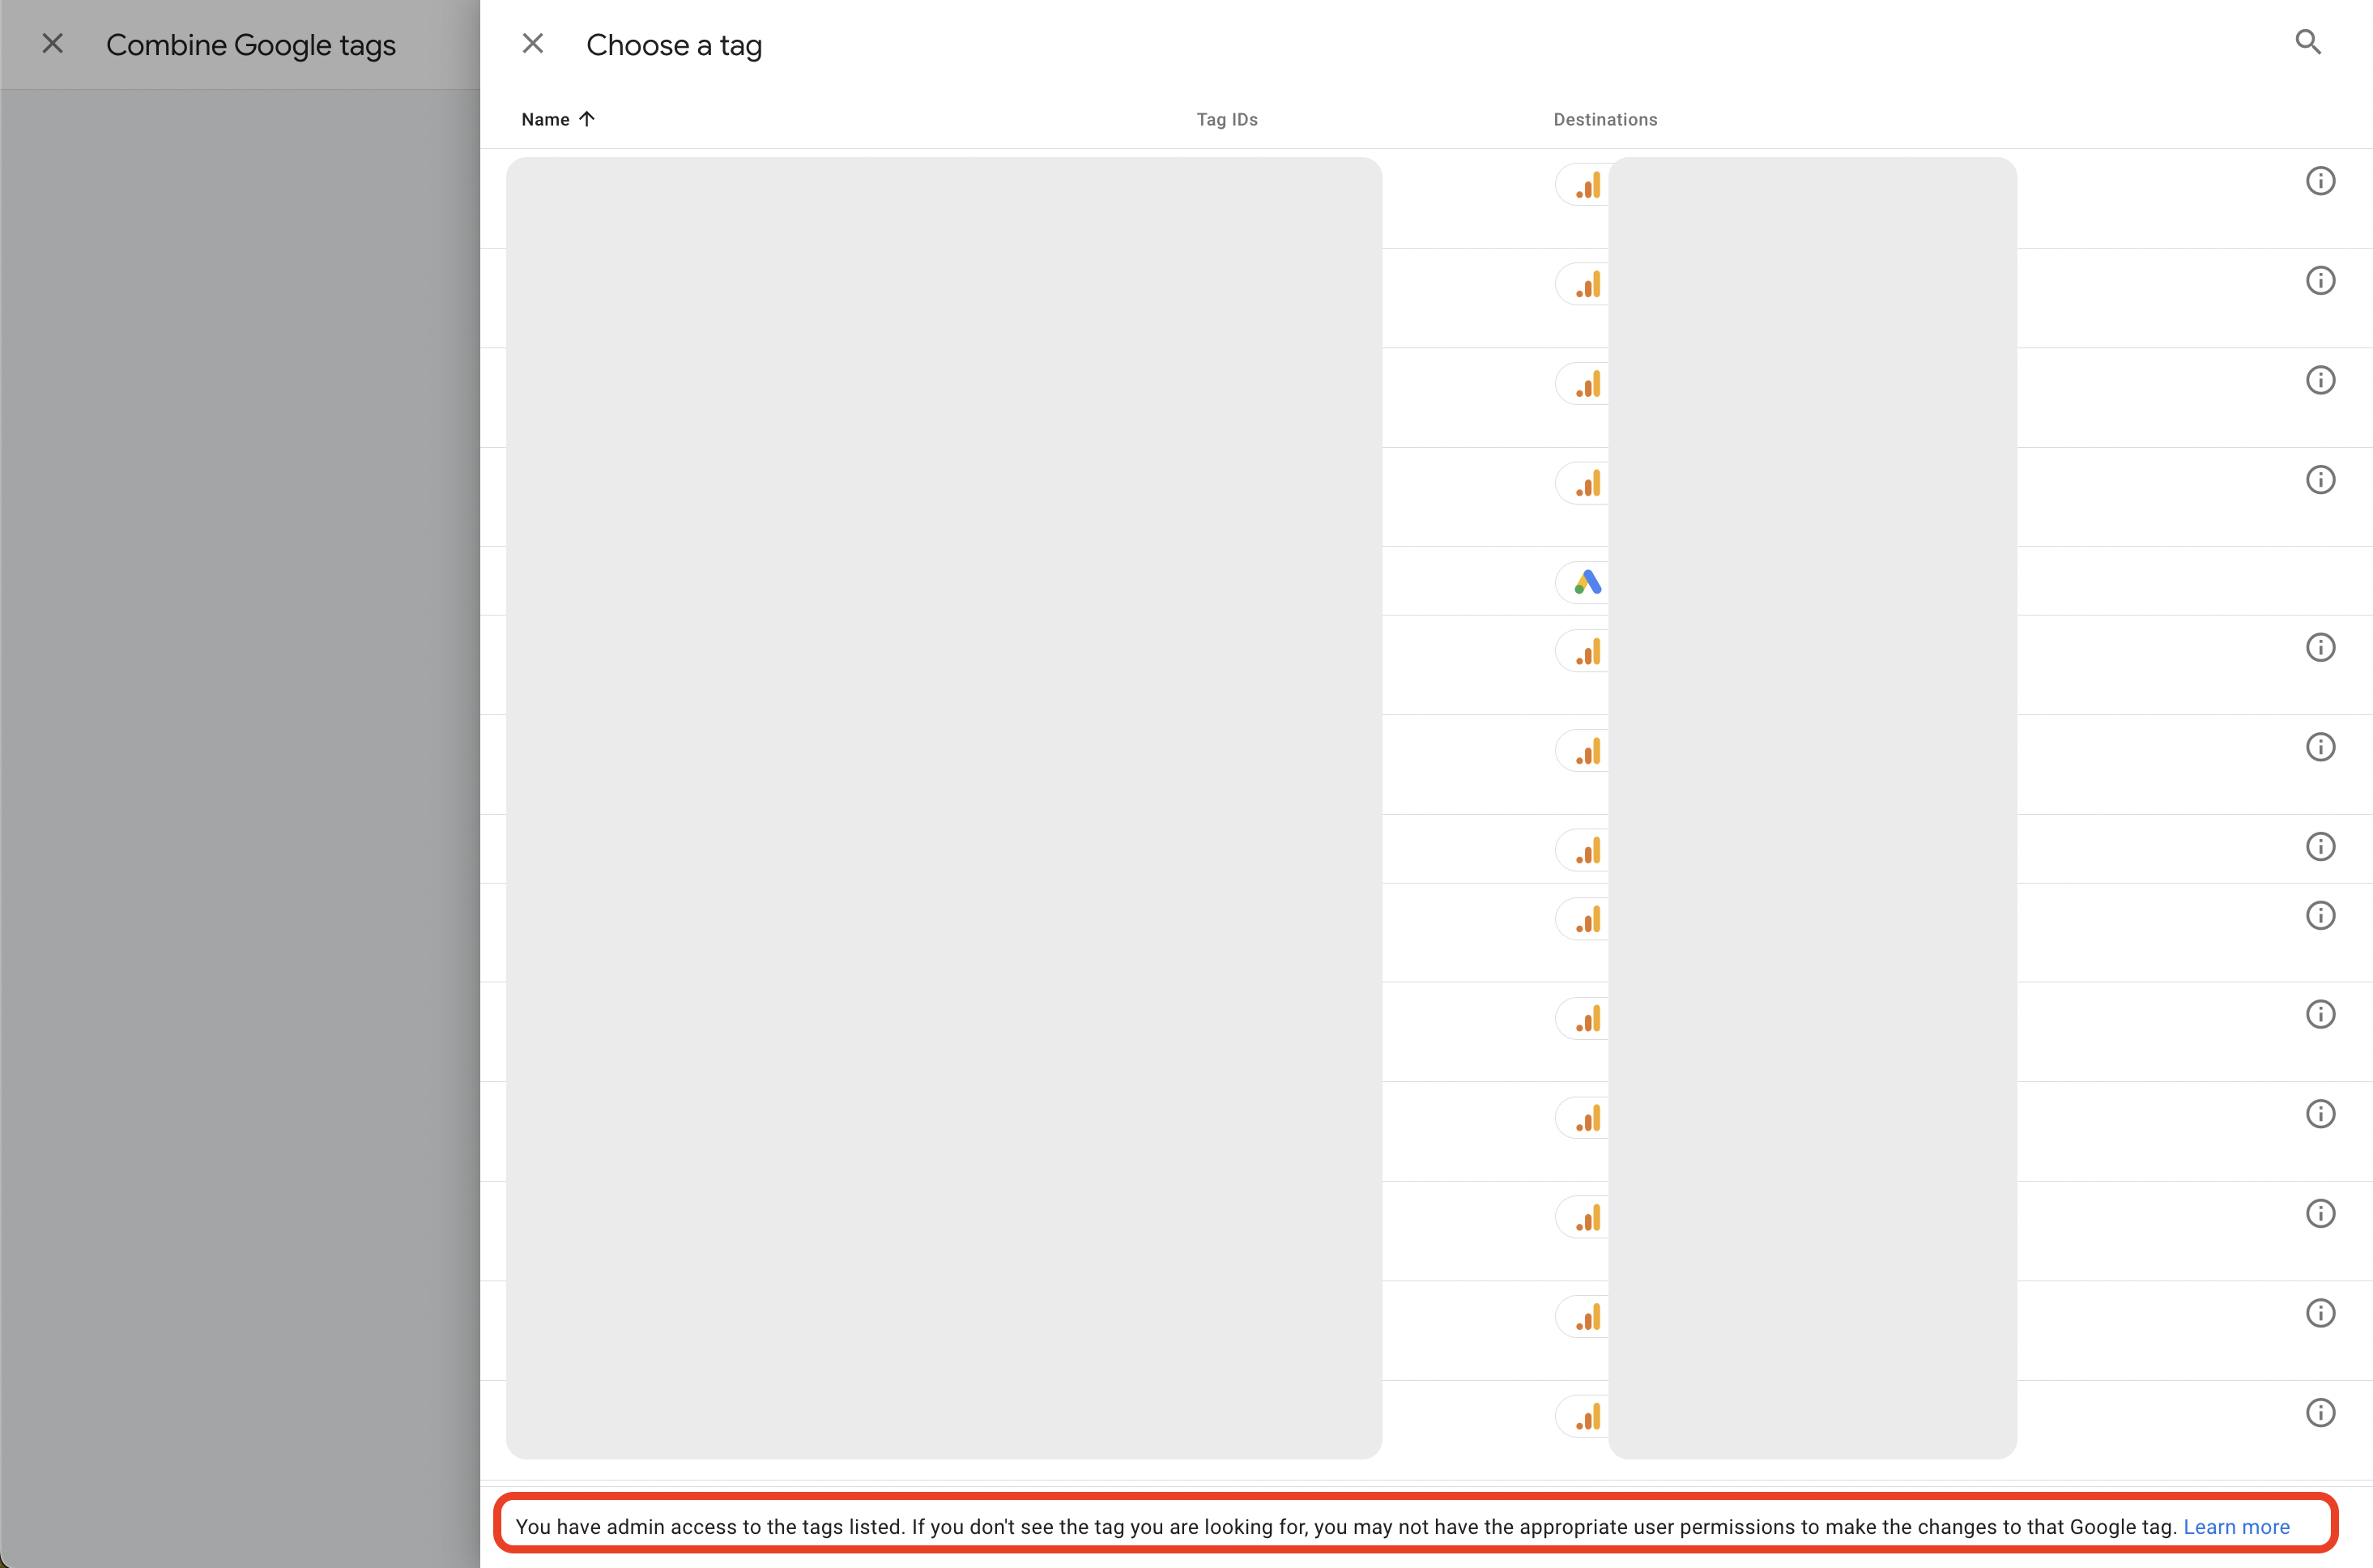Sort the list by Name column
This screenshot has width=2373, height=1568.
558,119
